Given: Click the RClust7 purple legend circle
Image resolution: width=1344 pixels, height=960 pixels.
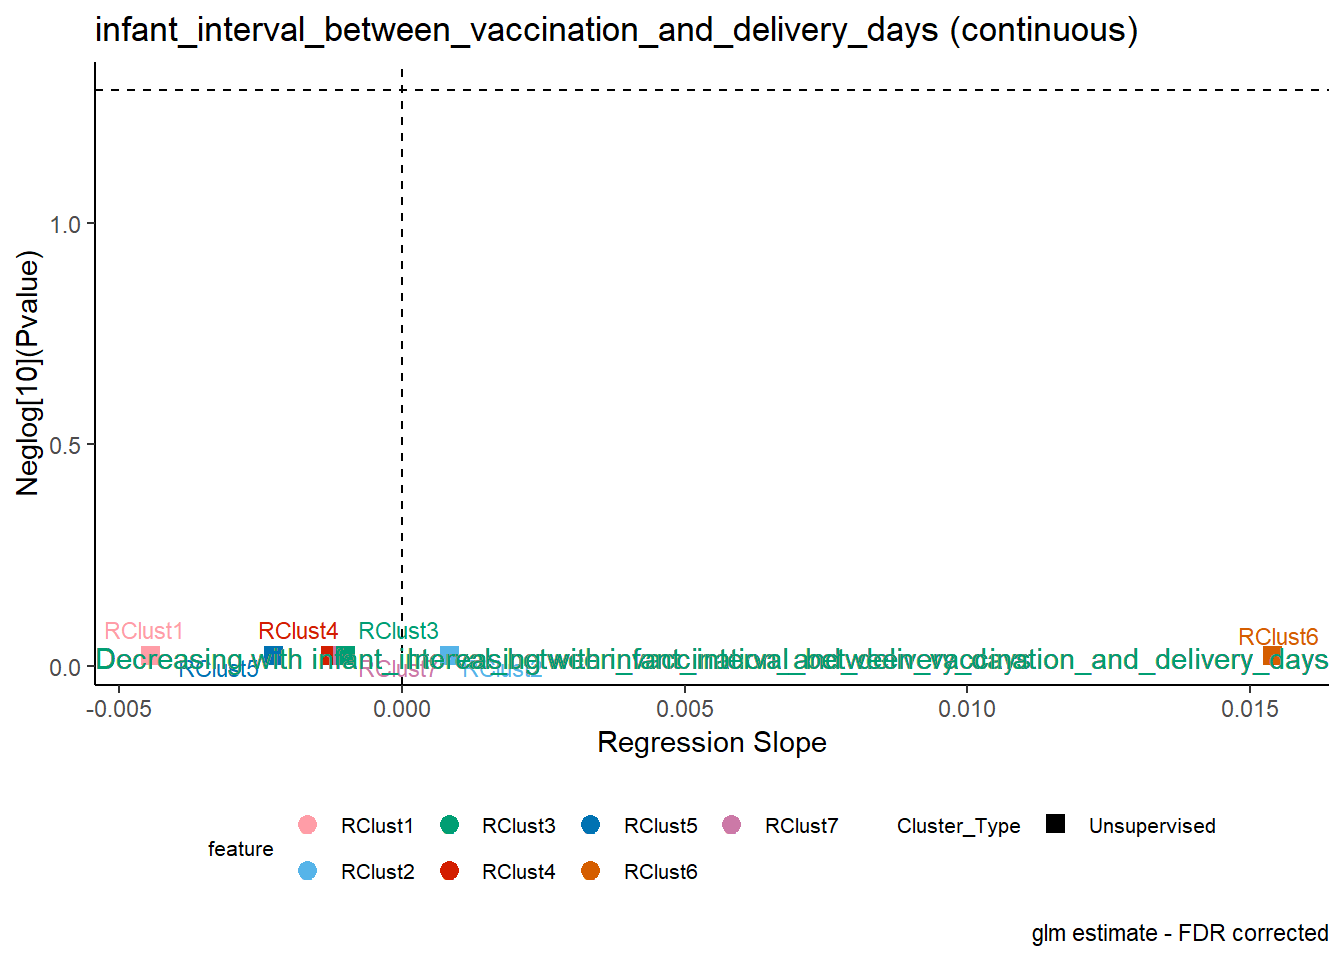Looking at the screenshot, I should tap(732, 825).
